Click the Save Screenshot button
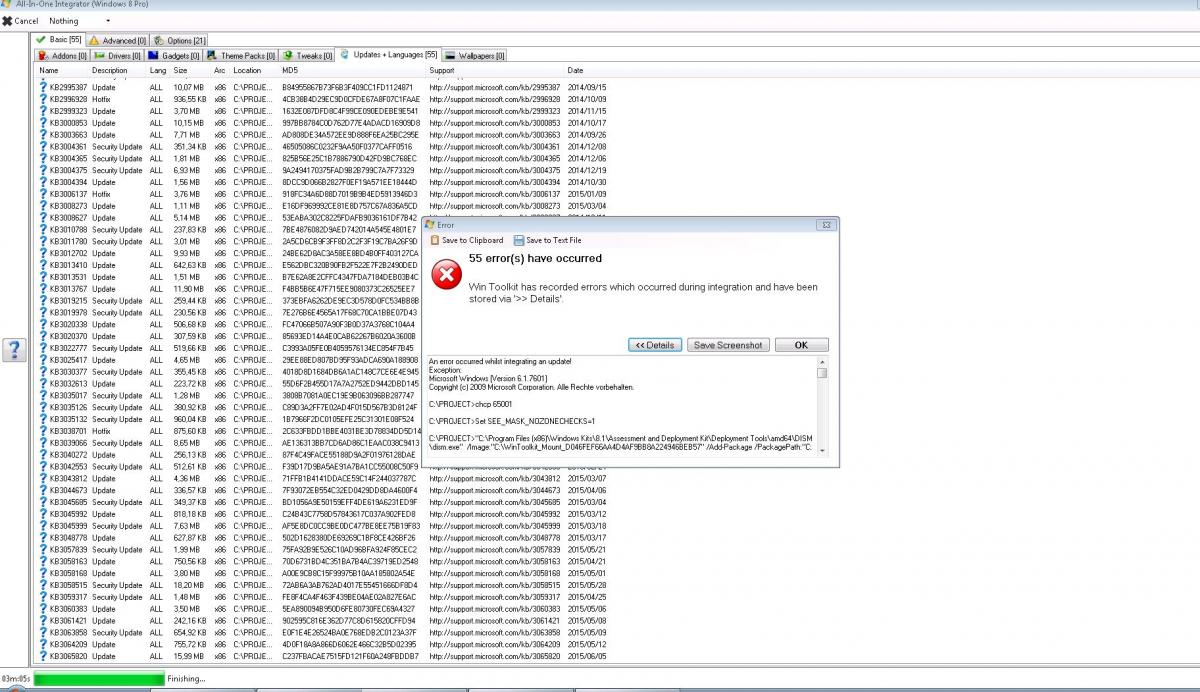Screen dimensions: 1200x692 click(x=728, y=345)
